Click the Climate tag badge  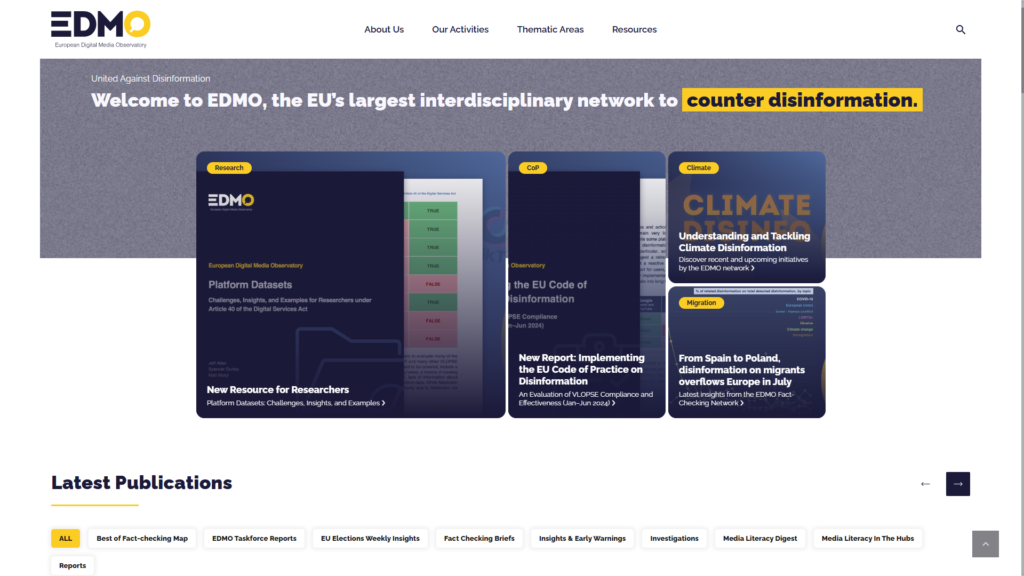pos(698,168)
